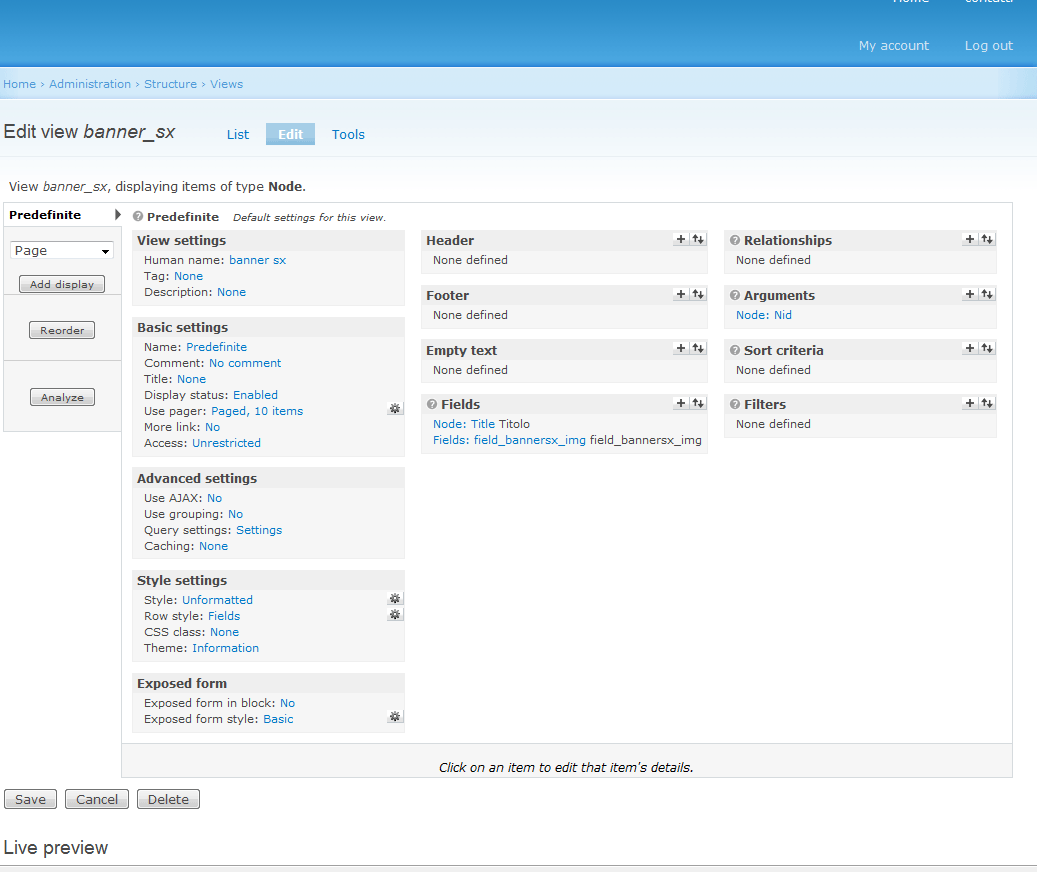Add a new field to Fields

point(681,403)
